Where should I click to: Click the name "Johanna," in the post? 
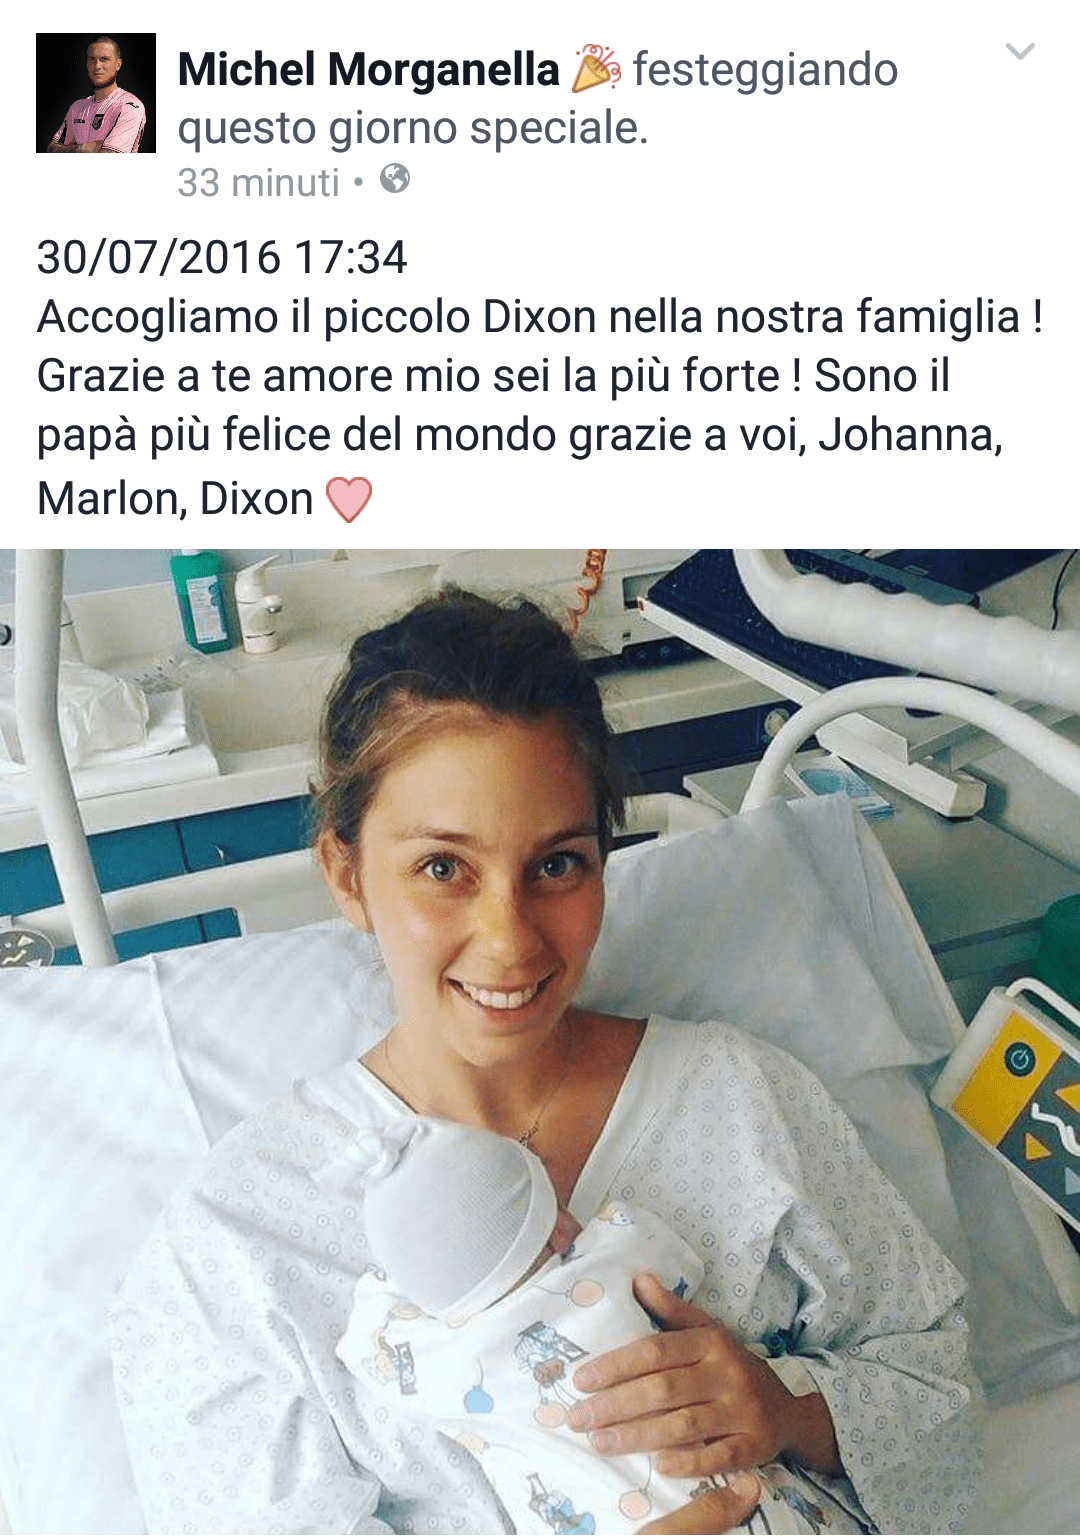tap(910, 435)
